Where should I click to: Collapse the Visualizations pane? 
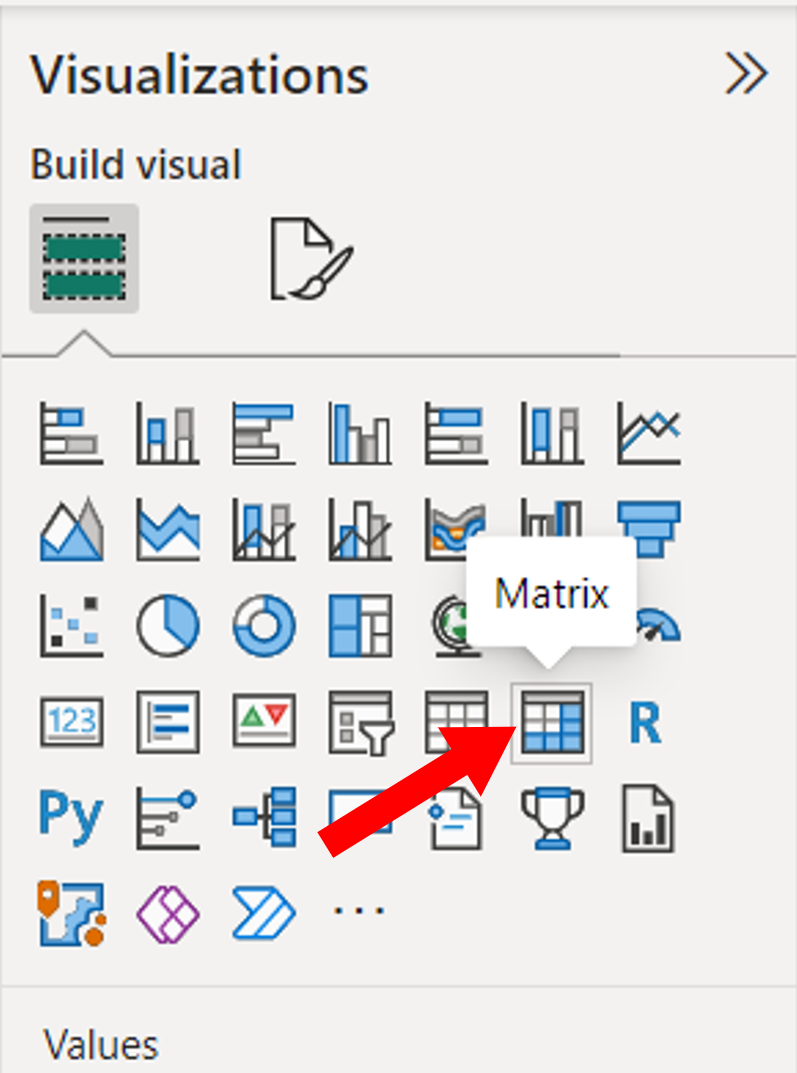[745, 73]
